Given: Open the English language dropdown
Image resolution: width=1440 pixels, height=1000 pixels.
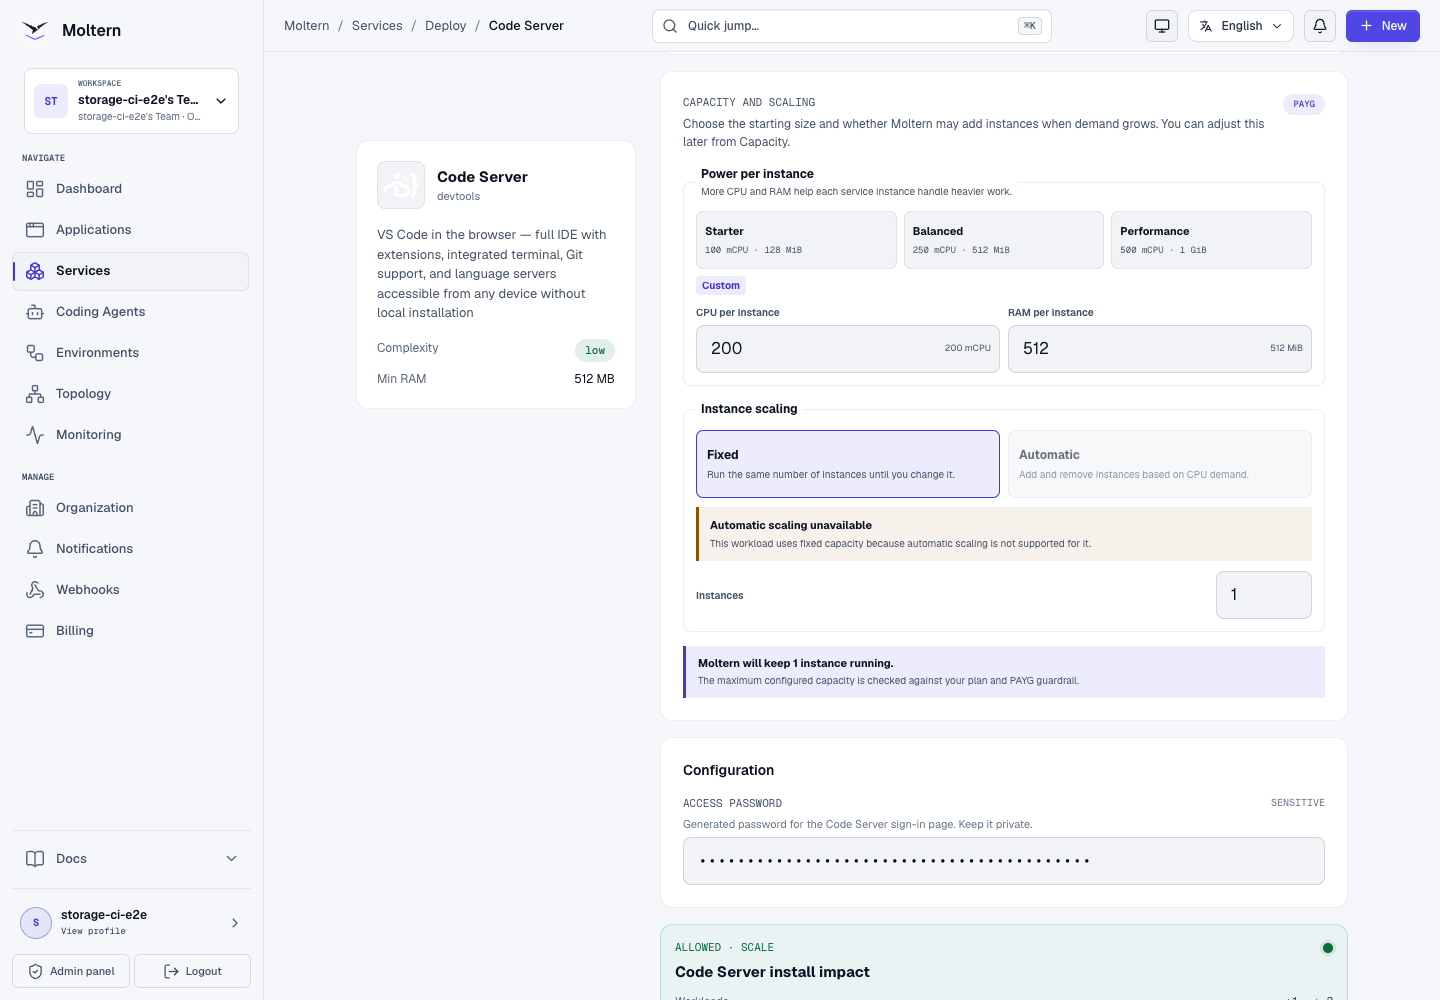Looking at the screenshot, I should point(1241,26).
